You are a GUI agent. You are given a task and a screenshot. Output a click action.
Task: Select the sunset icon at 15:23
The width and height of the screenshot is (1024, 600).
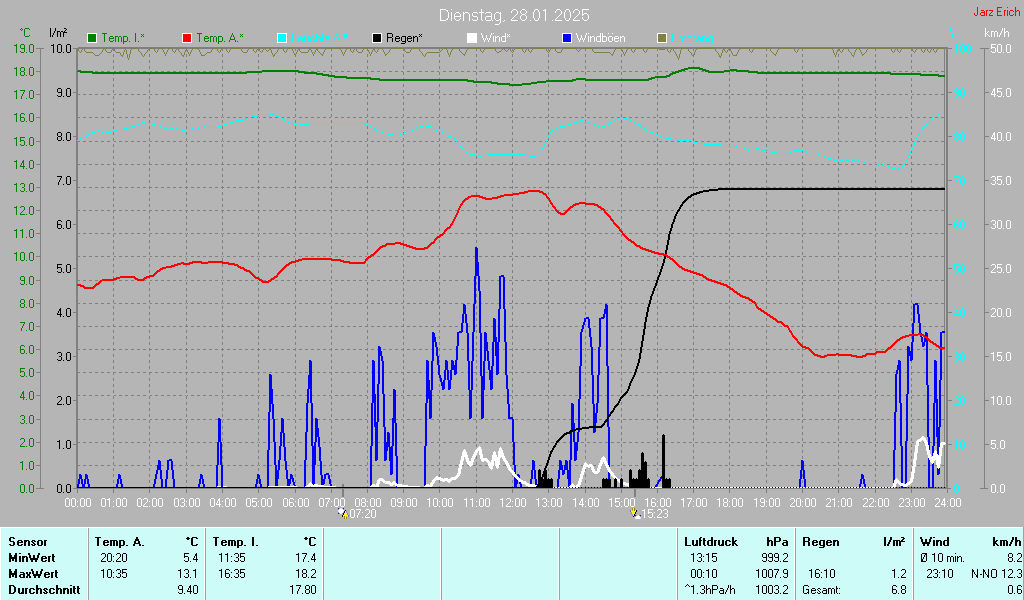tap(635, 514)
